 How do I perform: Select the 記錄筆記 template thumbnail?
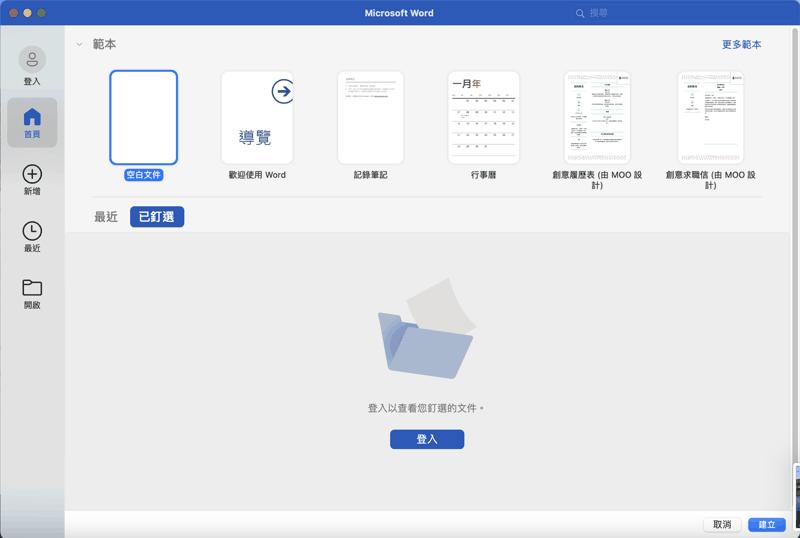pos(370,117)
